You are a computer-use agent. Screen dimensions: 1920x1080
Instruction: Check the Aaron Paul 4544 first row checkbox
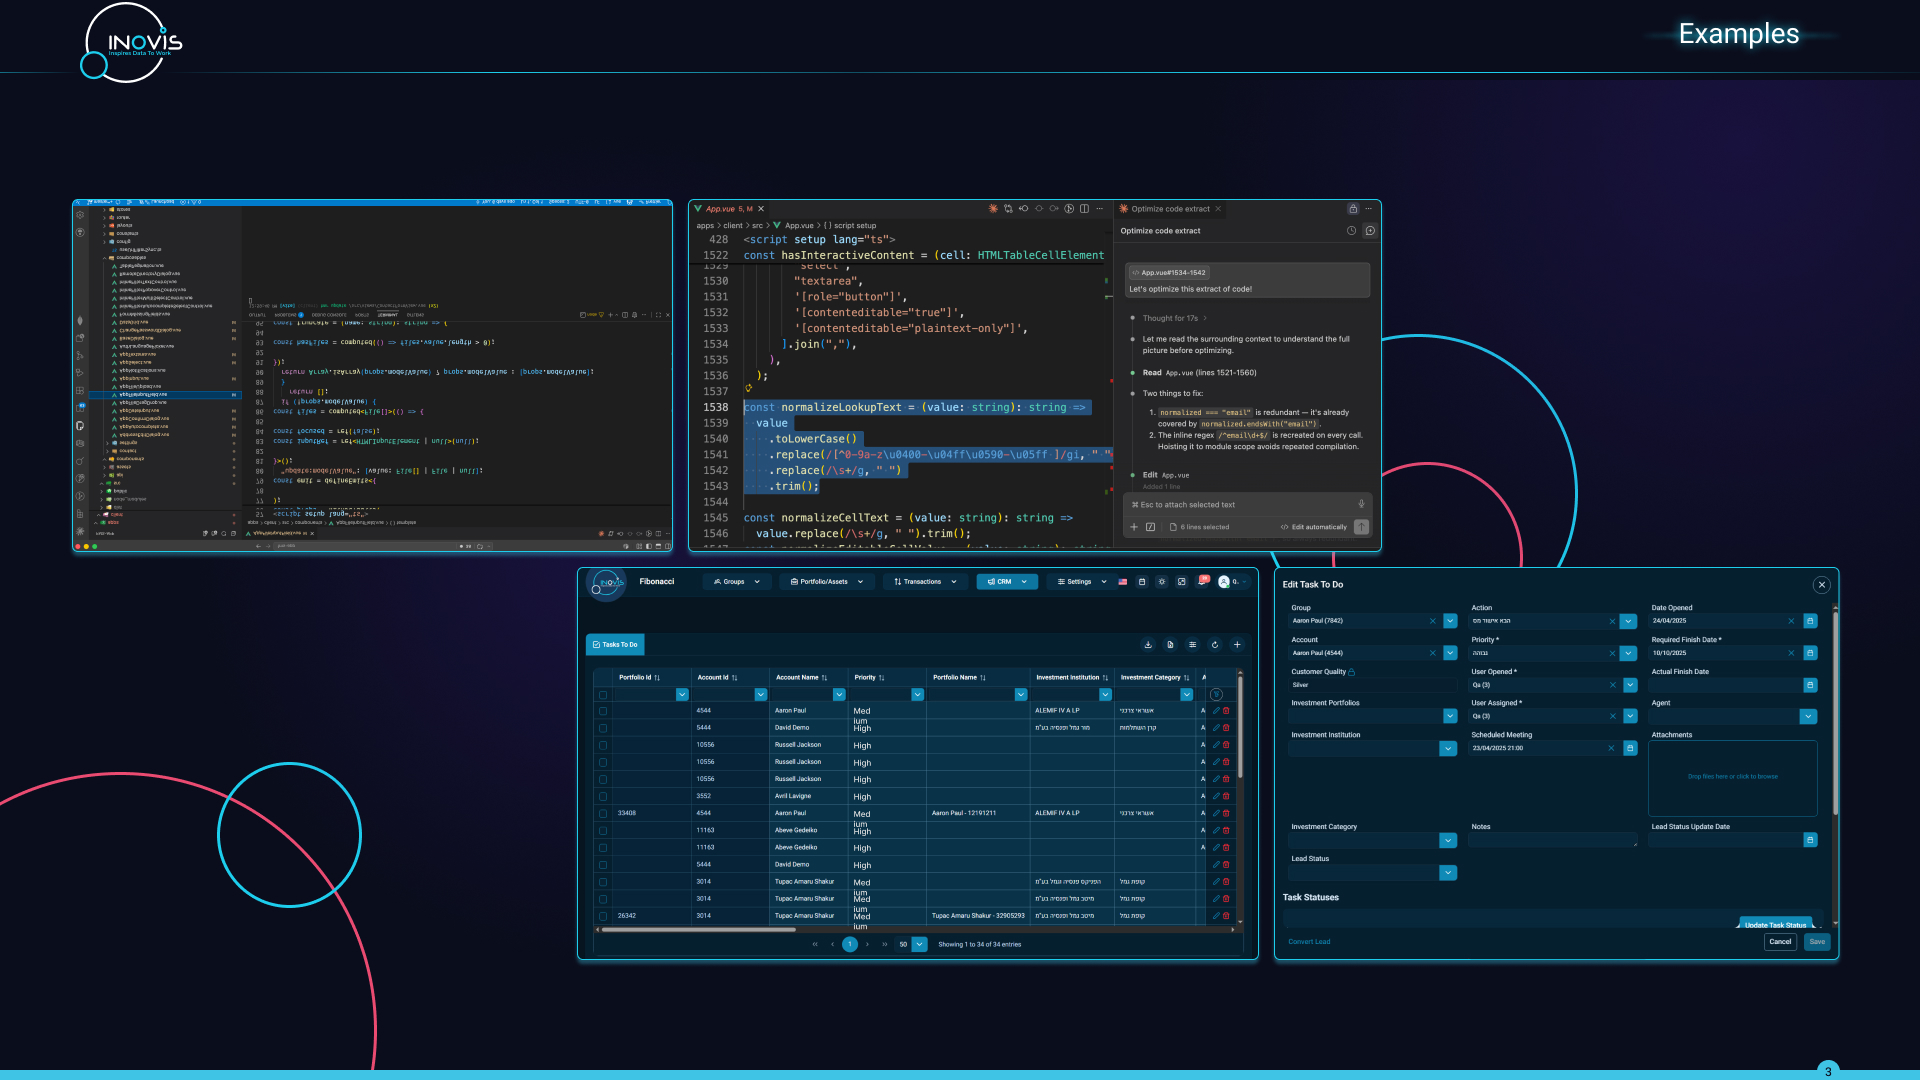click(x=603, y=711)
